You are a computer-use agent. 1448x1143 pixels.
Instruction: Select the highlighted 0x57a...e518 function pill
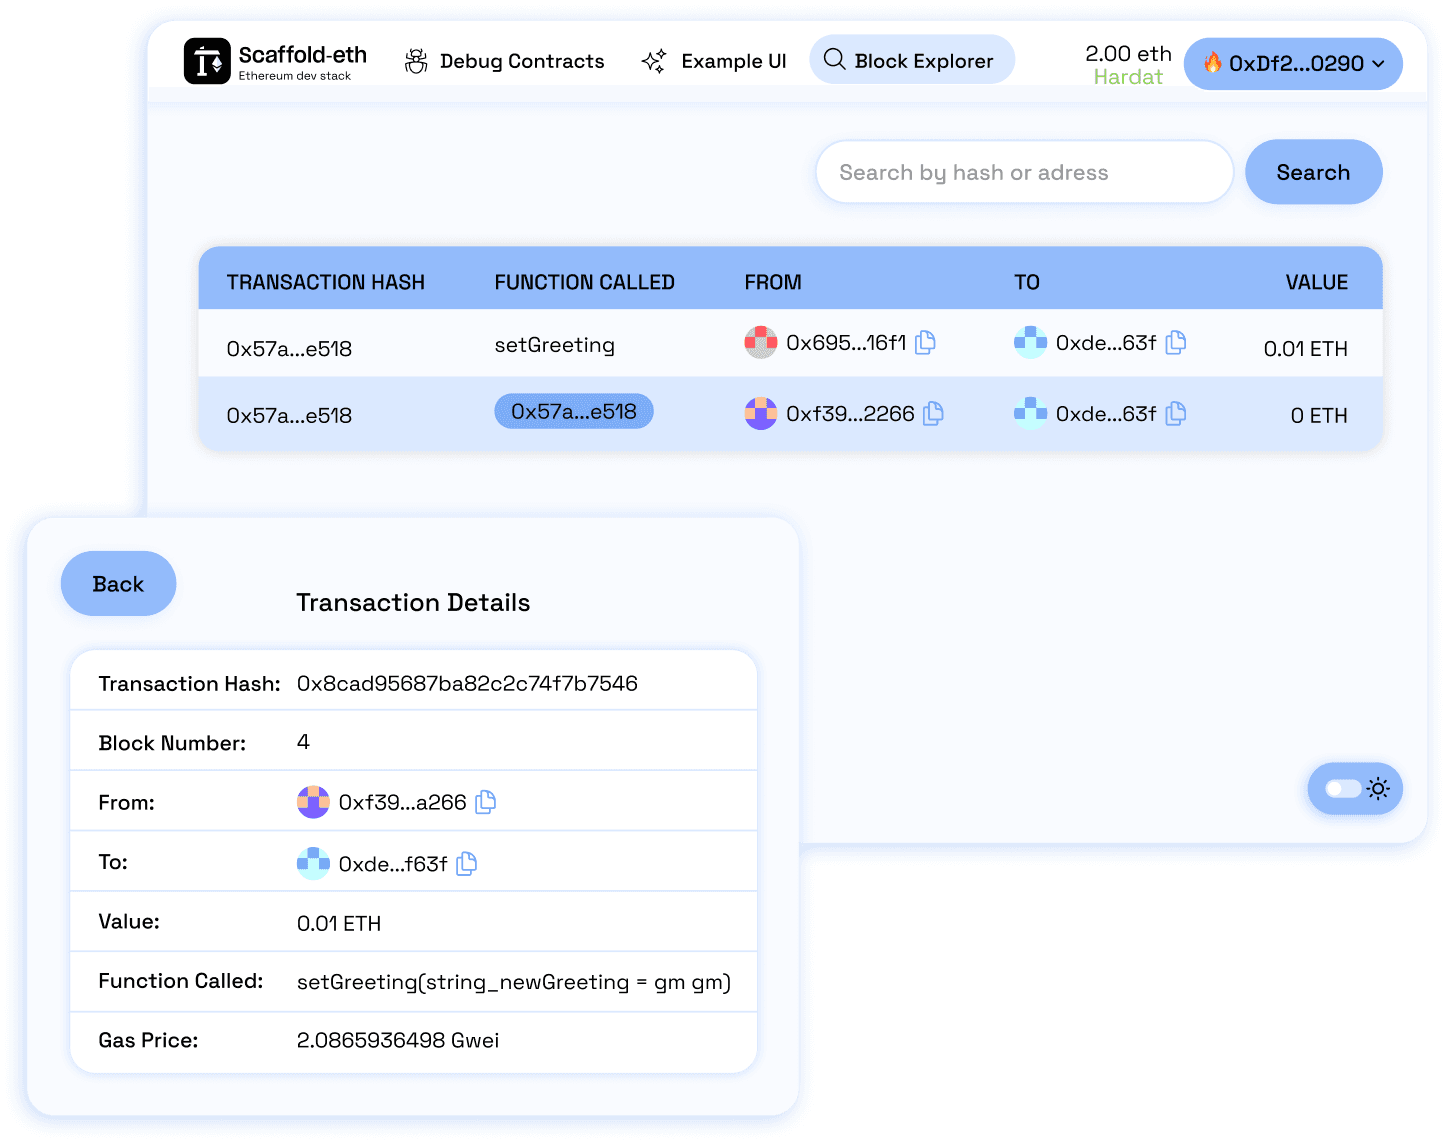click(573, 411)
